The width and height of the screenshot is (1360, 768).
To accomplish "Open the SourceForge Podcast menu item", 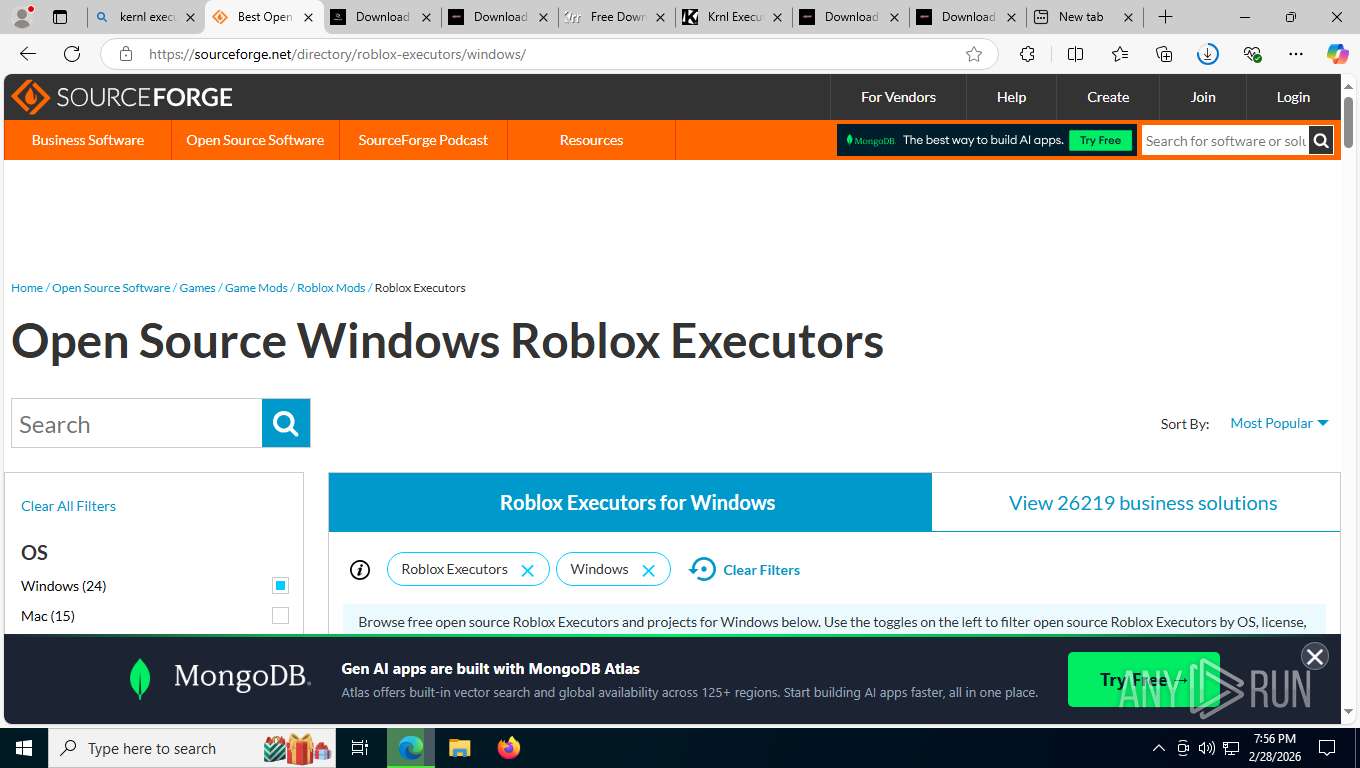I will (x=423, y=140).
